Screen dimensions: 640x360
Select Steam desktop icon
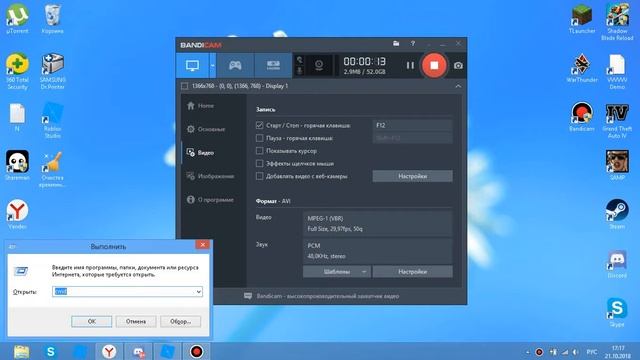point(617,214)
